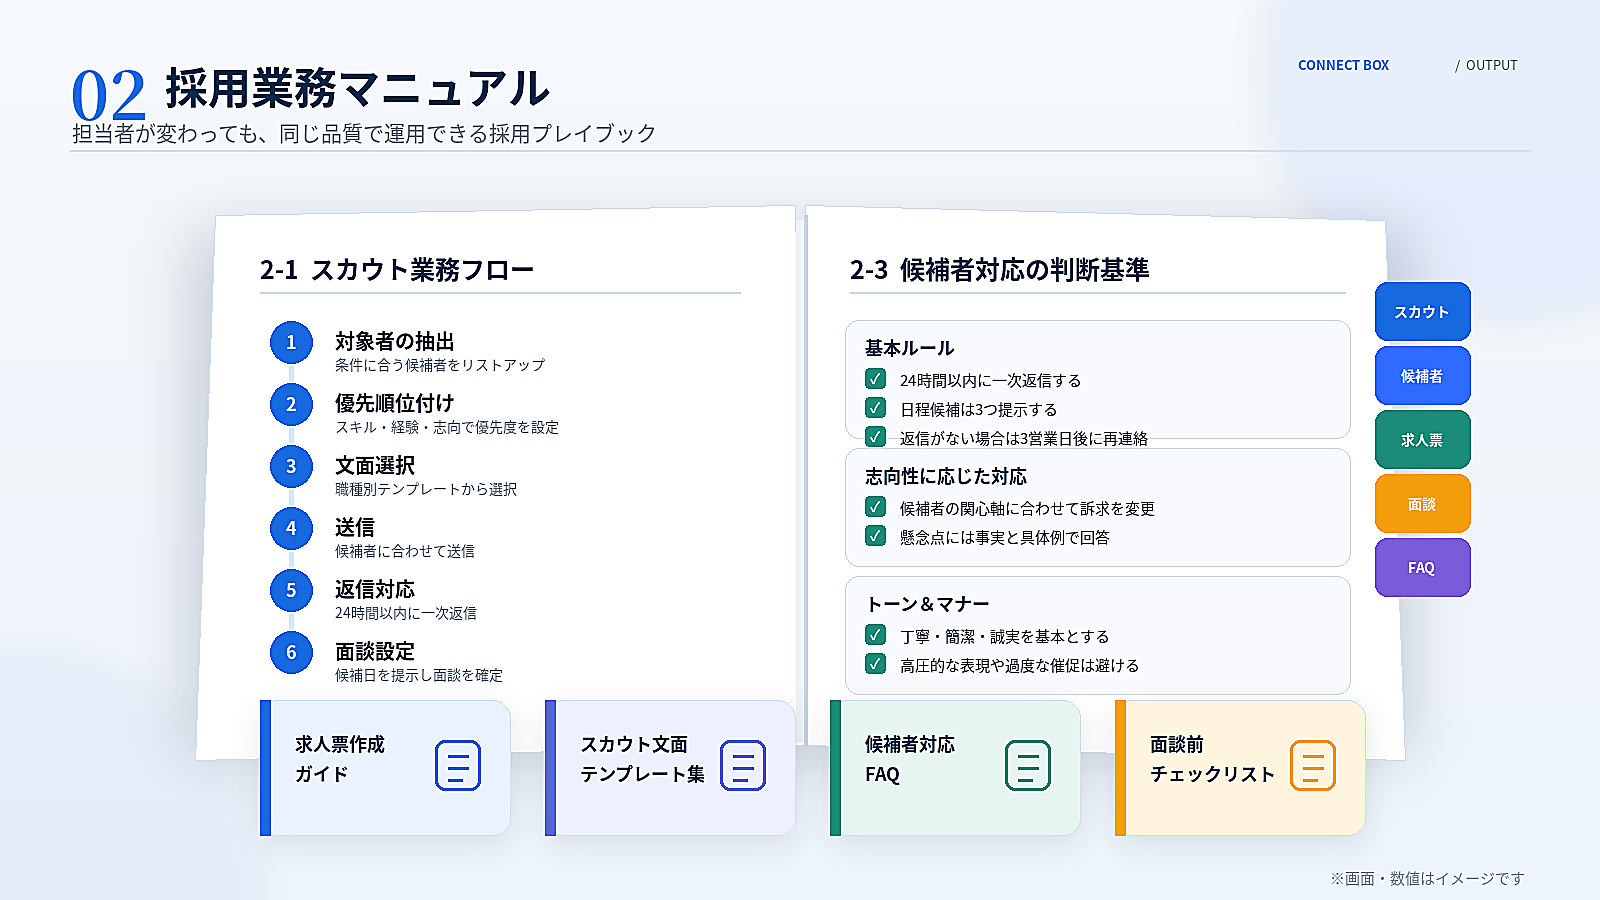Open the 求人票作成ガイド card
The height and width of the screenshot is (900, 1600).
tap(385, 768)
